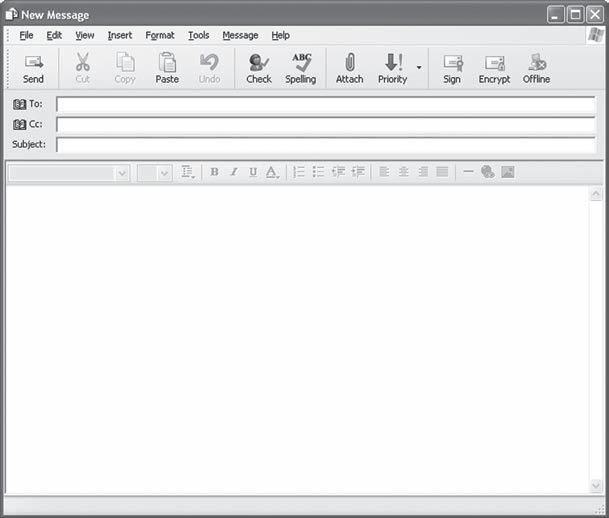
Task: Click the Offline toolbar icon
Action: coord(537,62)
